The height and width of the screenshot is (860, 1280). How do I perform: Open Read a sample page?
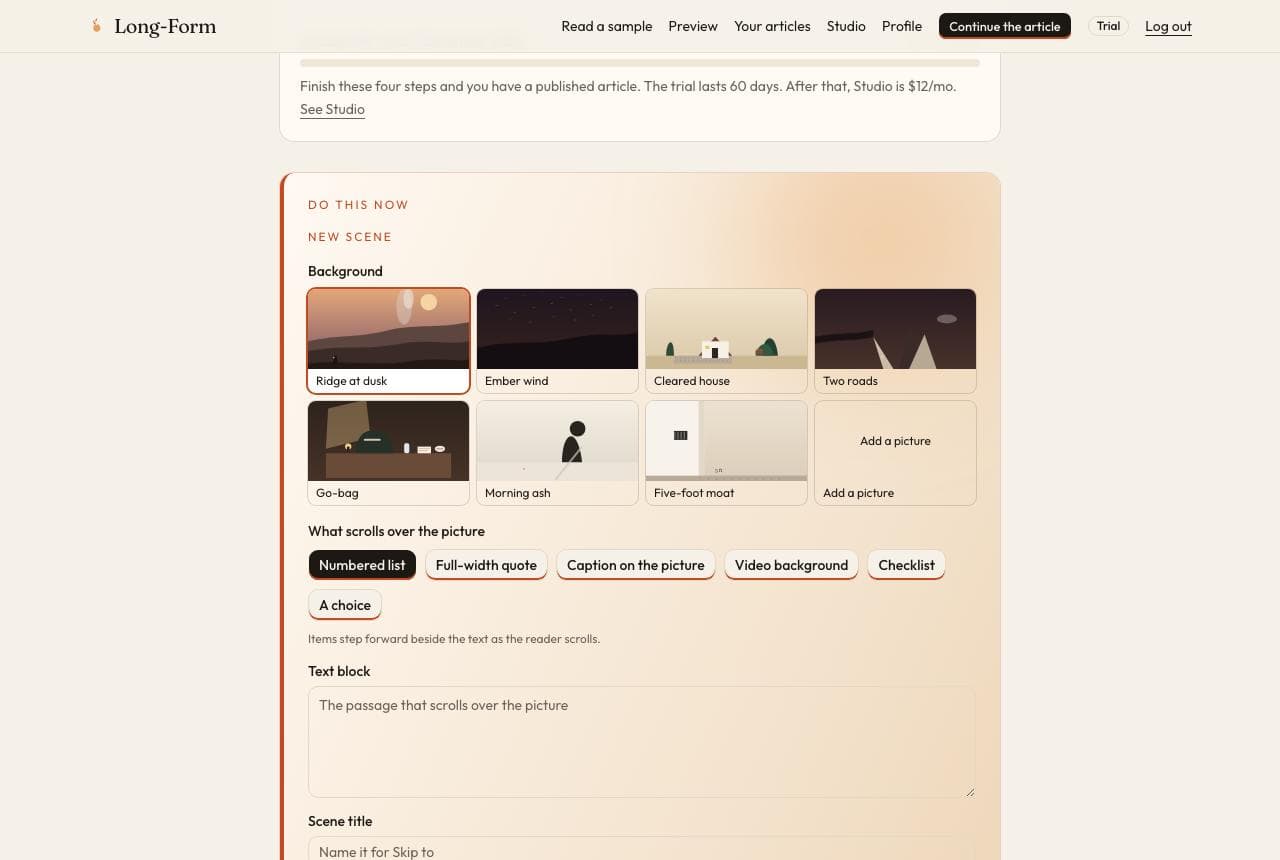tap(607, 26)
